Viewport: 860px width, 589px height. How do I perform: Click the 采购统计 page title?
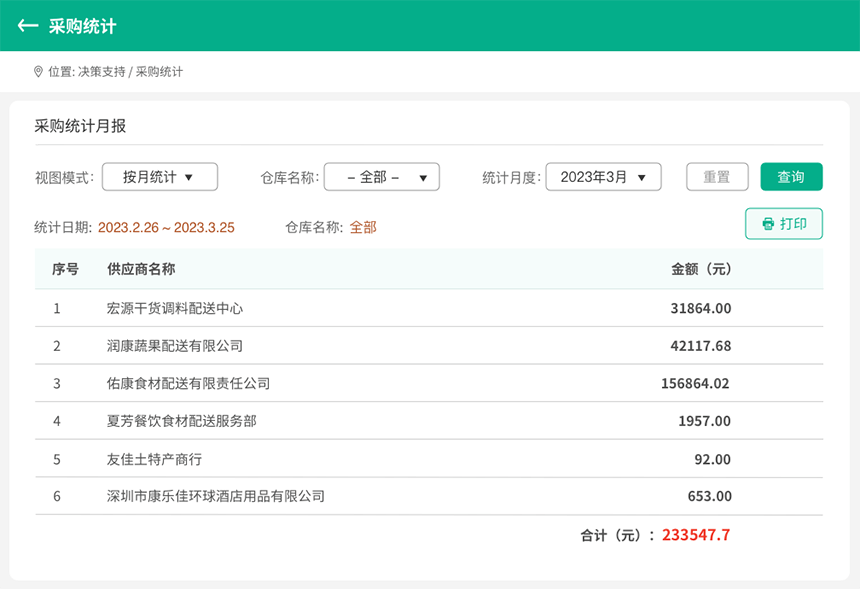(82, 26)
